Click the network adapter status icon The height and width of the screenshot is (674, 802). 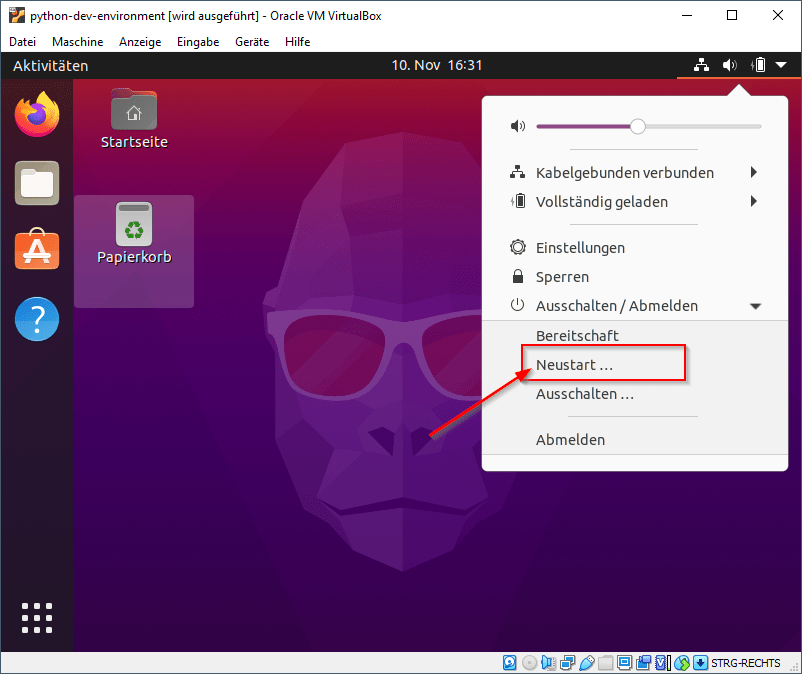(x=566, y=662)
